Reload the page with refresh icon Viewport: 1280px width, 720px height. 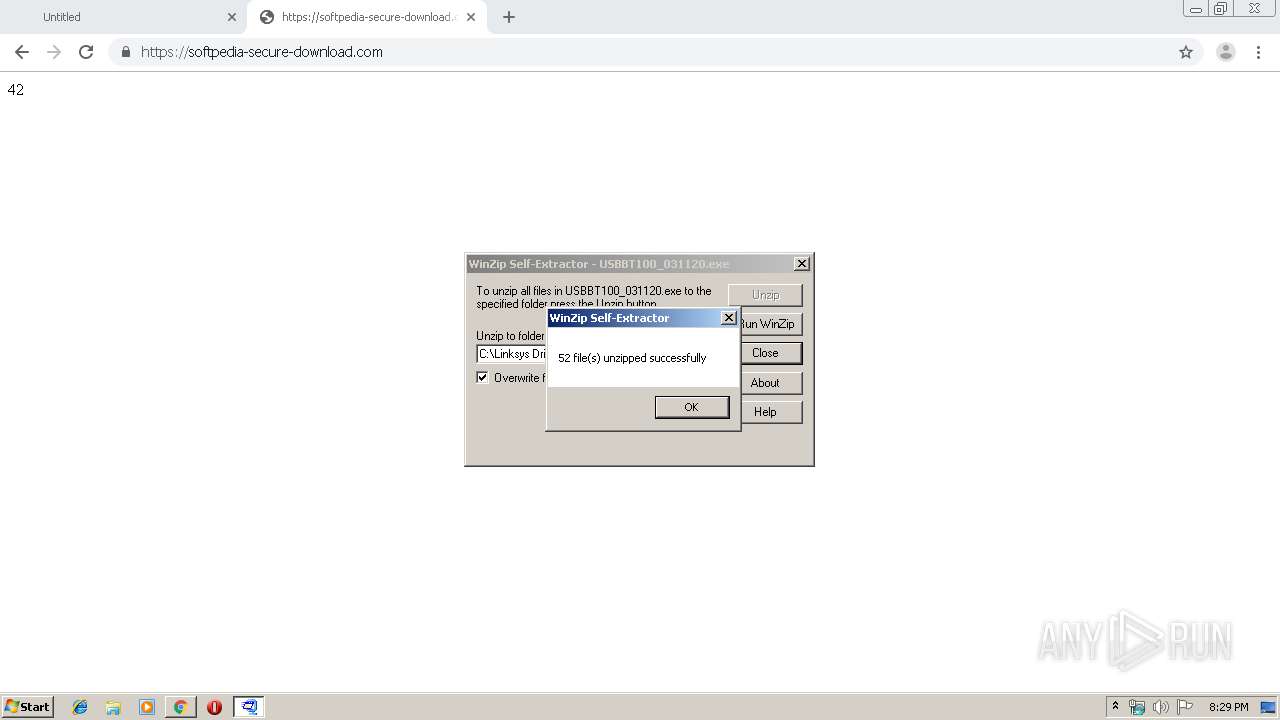click(x=86, y=52)
